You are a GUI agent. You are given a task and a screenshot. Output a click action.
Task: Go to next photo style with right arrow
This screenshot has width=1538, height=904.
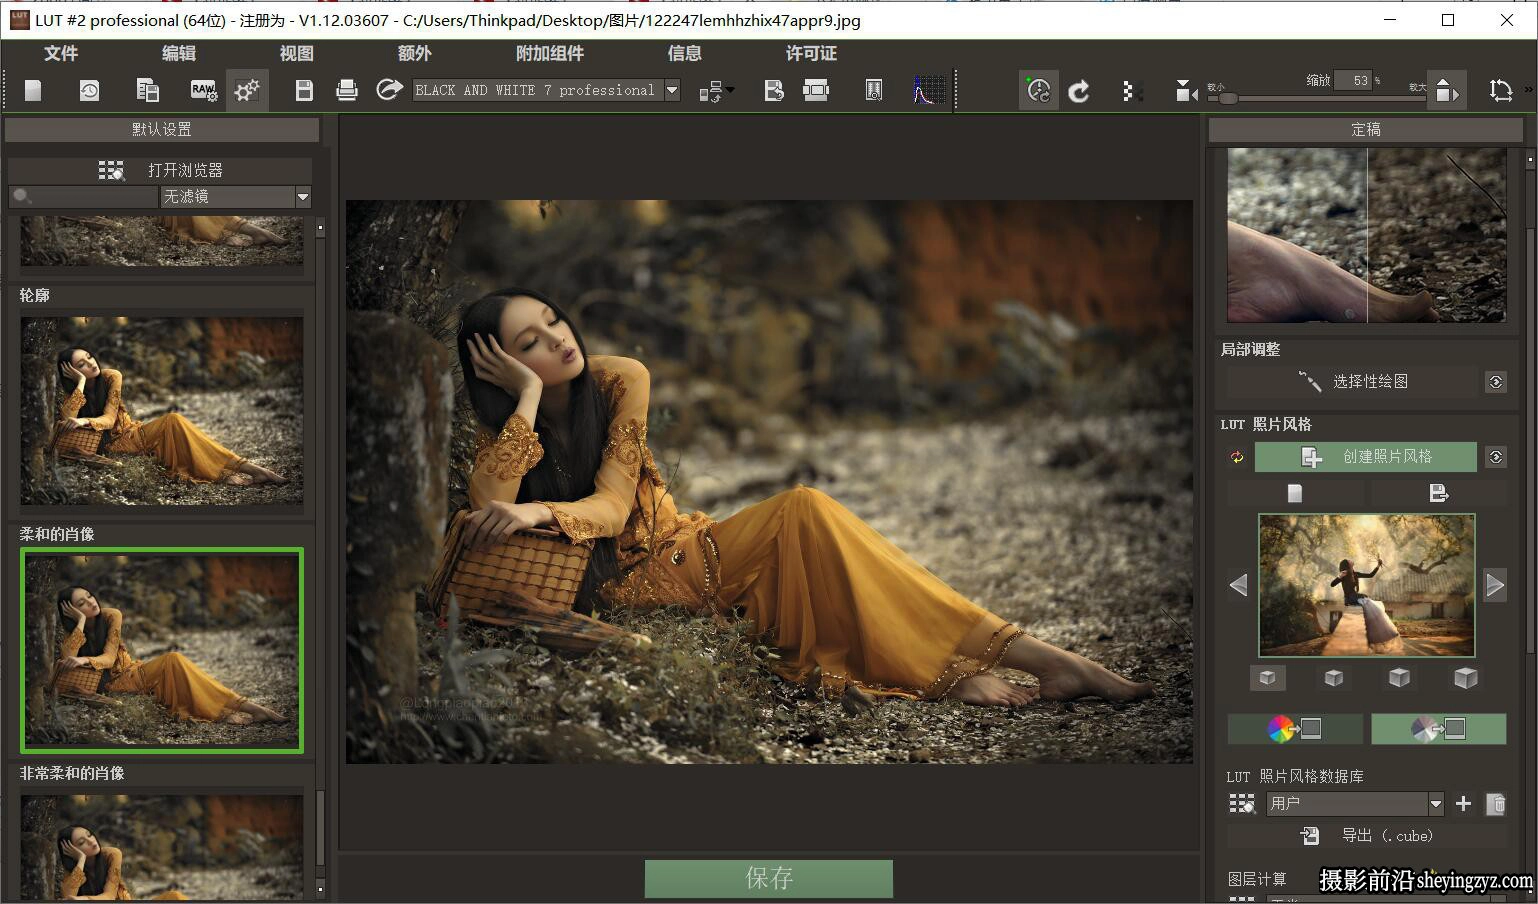tap(1495, 585)
